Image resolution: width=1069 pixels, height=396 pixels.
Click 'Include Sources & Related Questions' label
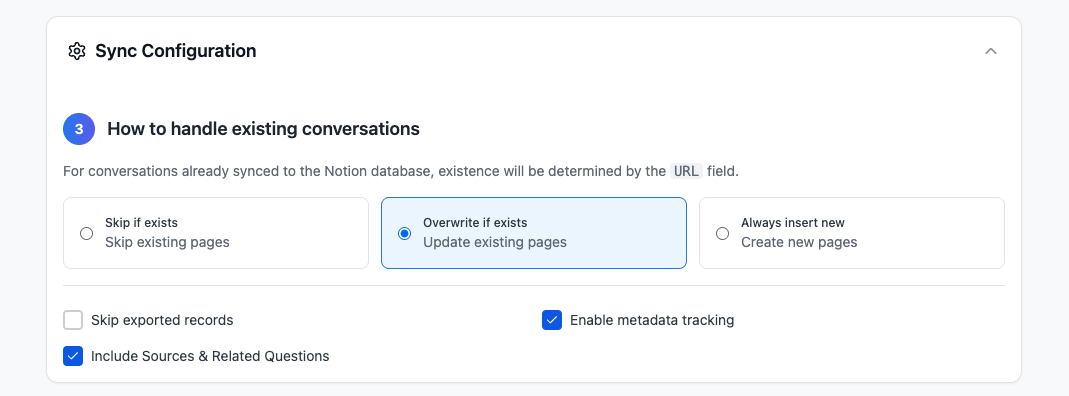tap(210, 356)
